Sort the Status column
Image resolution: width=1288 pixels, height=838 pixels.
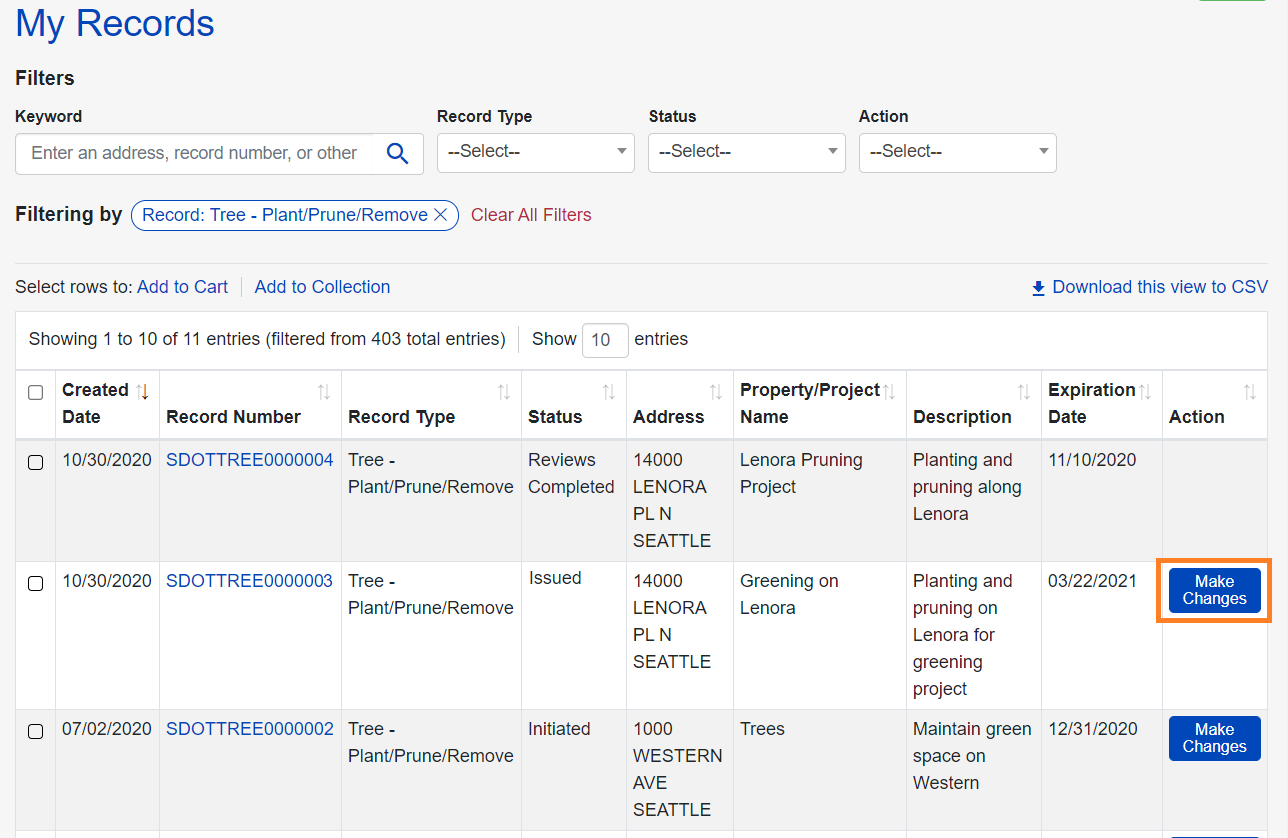click(x=608, y=392)
